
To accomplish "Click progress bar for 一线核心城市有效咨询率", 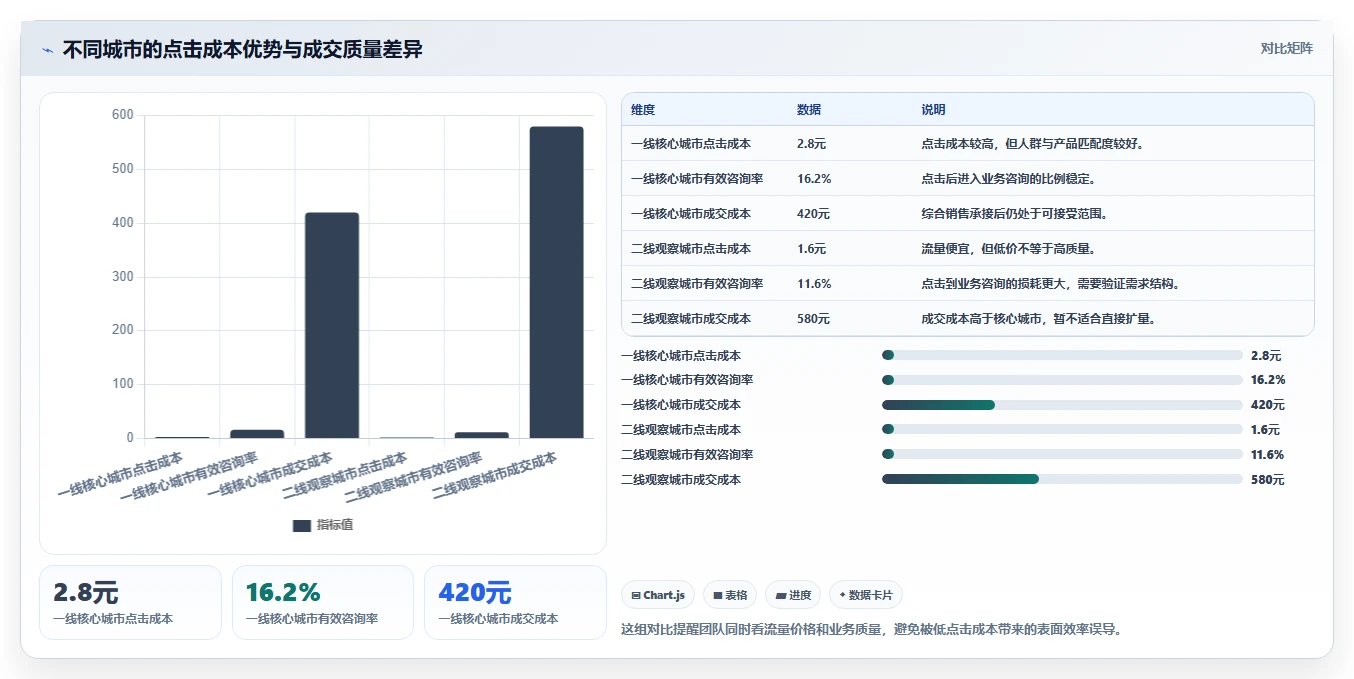I will [x=1062, y=380].
